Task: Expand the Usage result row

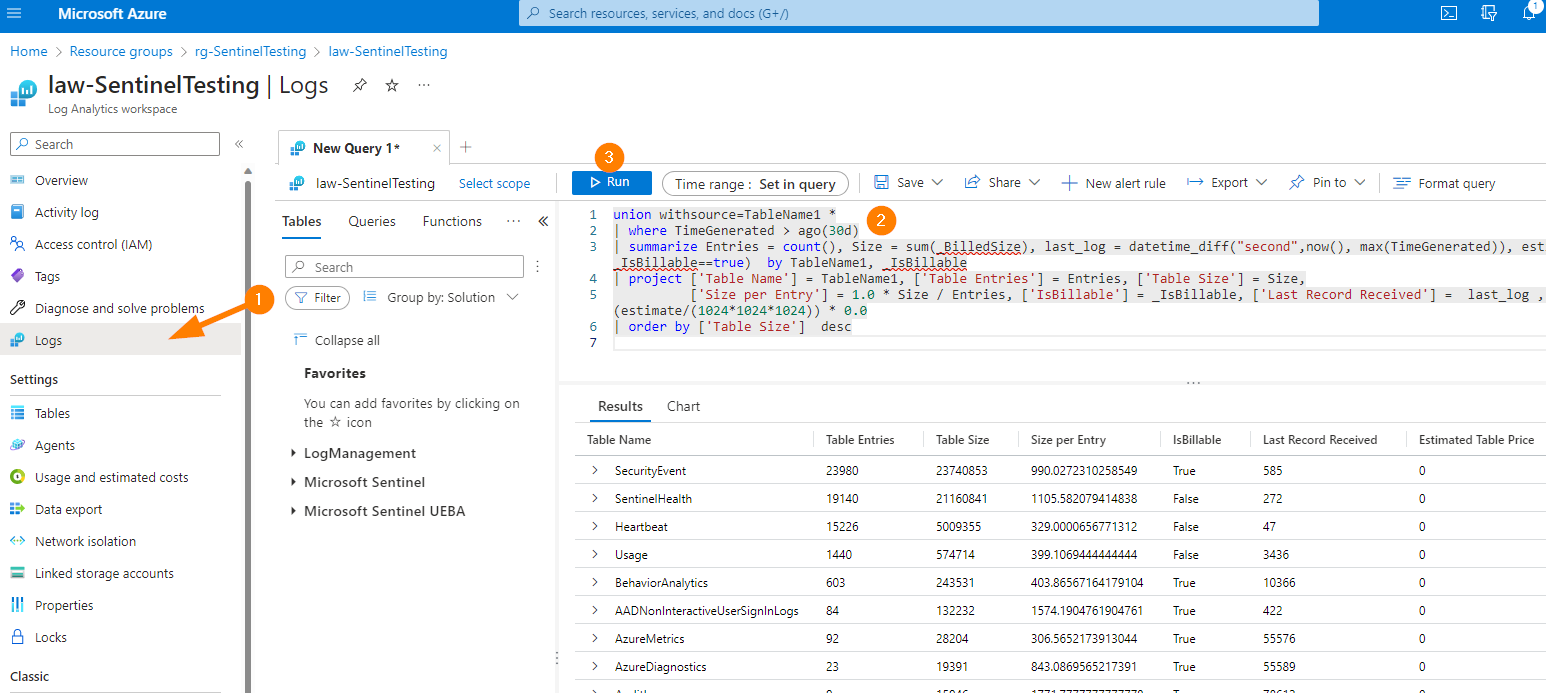Action: 595,555
